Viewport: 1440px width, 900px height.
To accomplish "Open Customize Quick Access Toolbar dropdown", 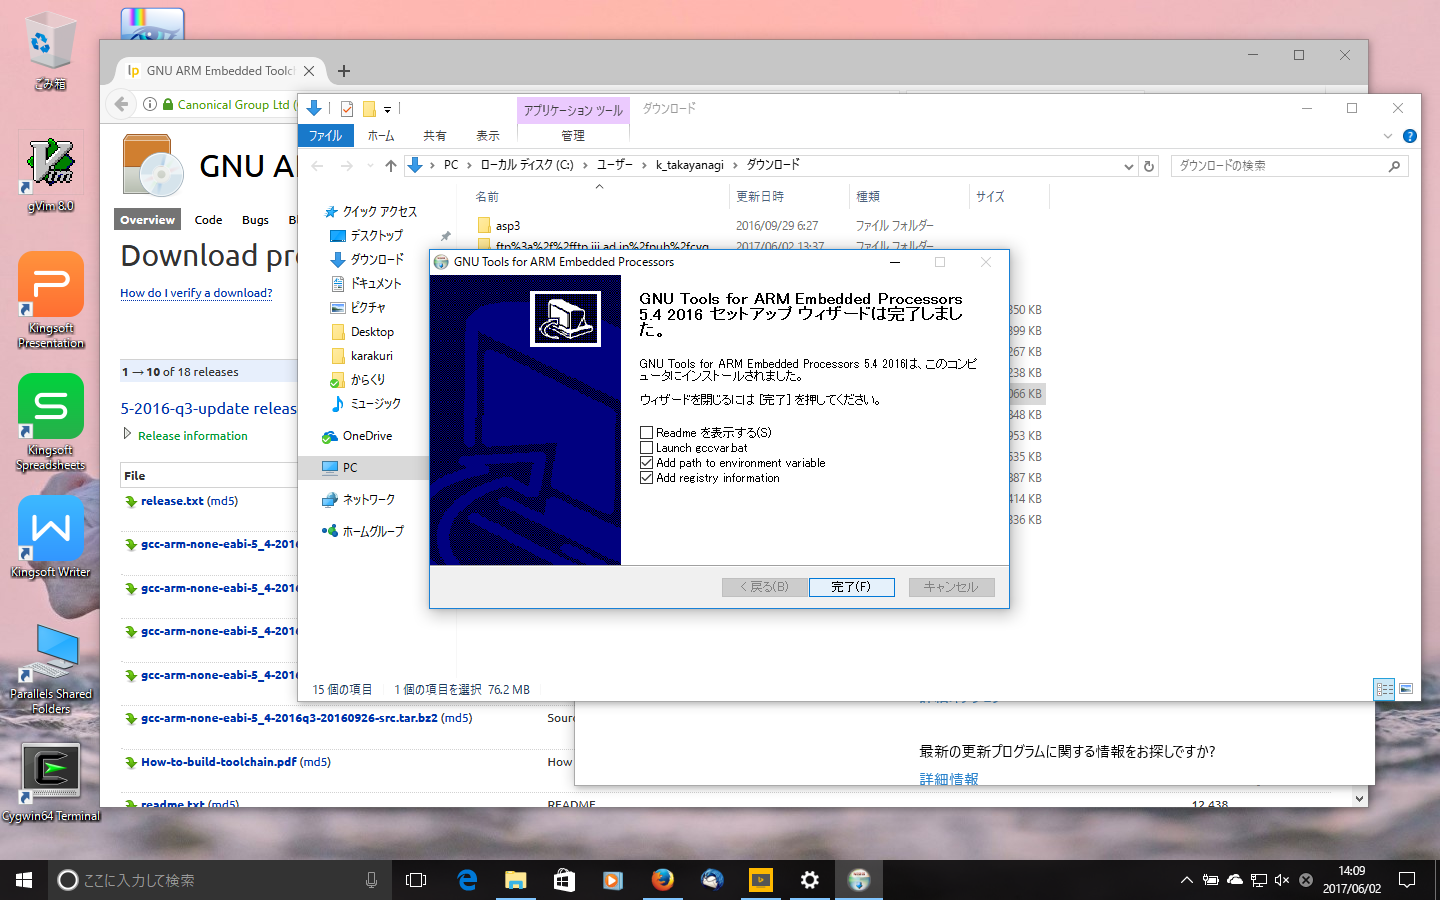I will click(x=387, y=109).
